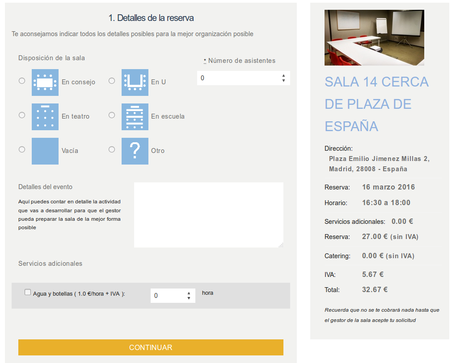Screen dimensions: 460x363
Task: Open the 'SALA 14 CERCA DE PLAZA DE ESPAÑA' link
Action: pos(377,104)
